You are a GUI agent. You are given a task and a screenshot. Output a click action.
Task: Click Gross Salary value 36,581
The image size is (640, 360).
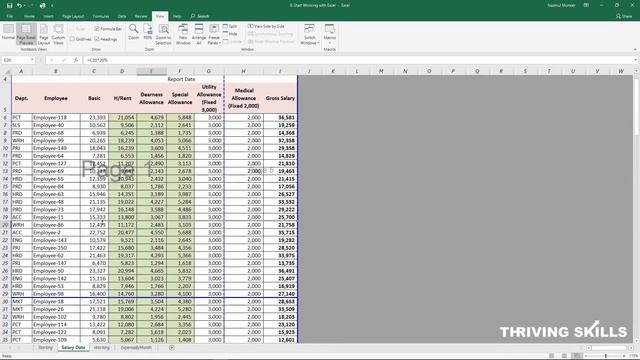click(280, 118)
